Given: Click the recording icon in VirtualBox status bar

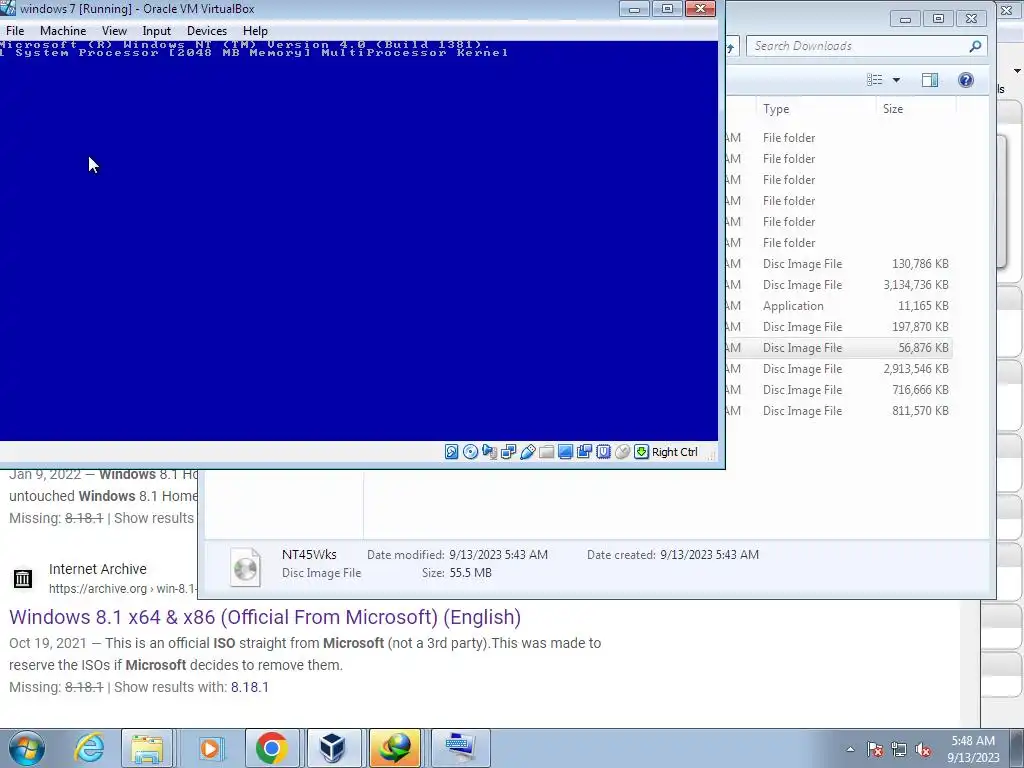Looking at the screenshot, I should (x=584, y=452).
